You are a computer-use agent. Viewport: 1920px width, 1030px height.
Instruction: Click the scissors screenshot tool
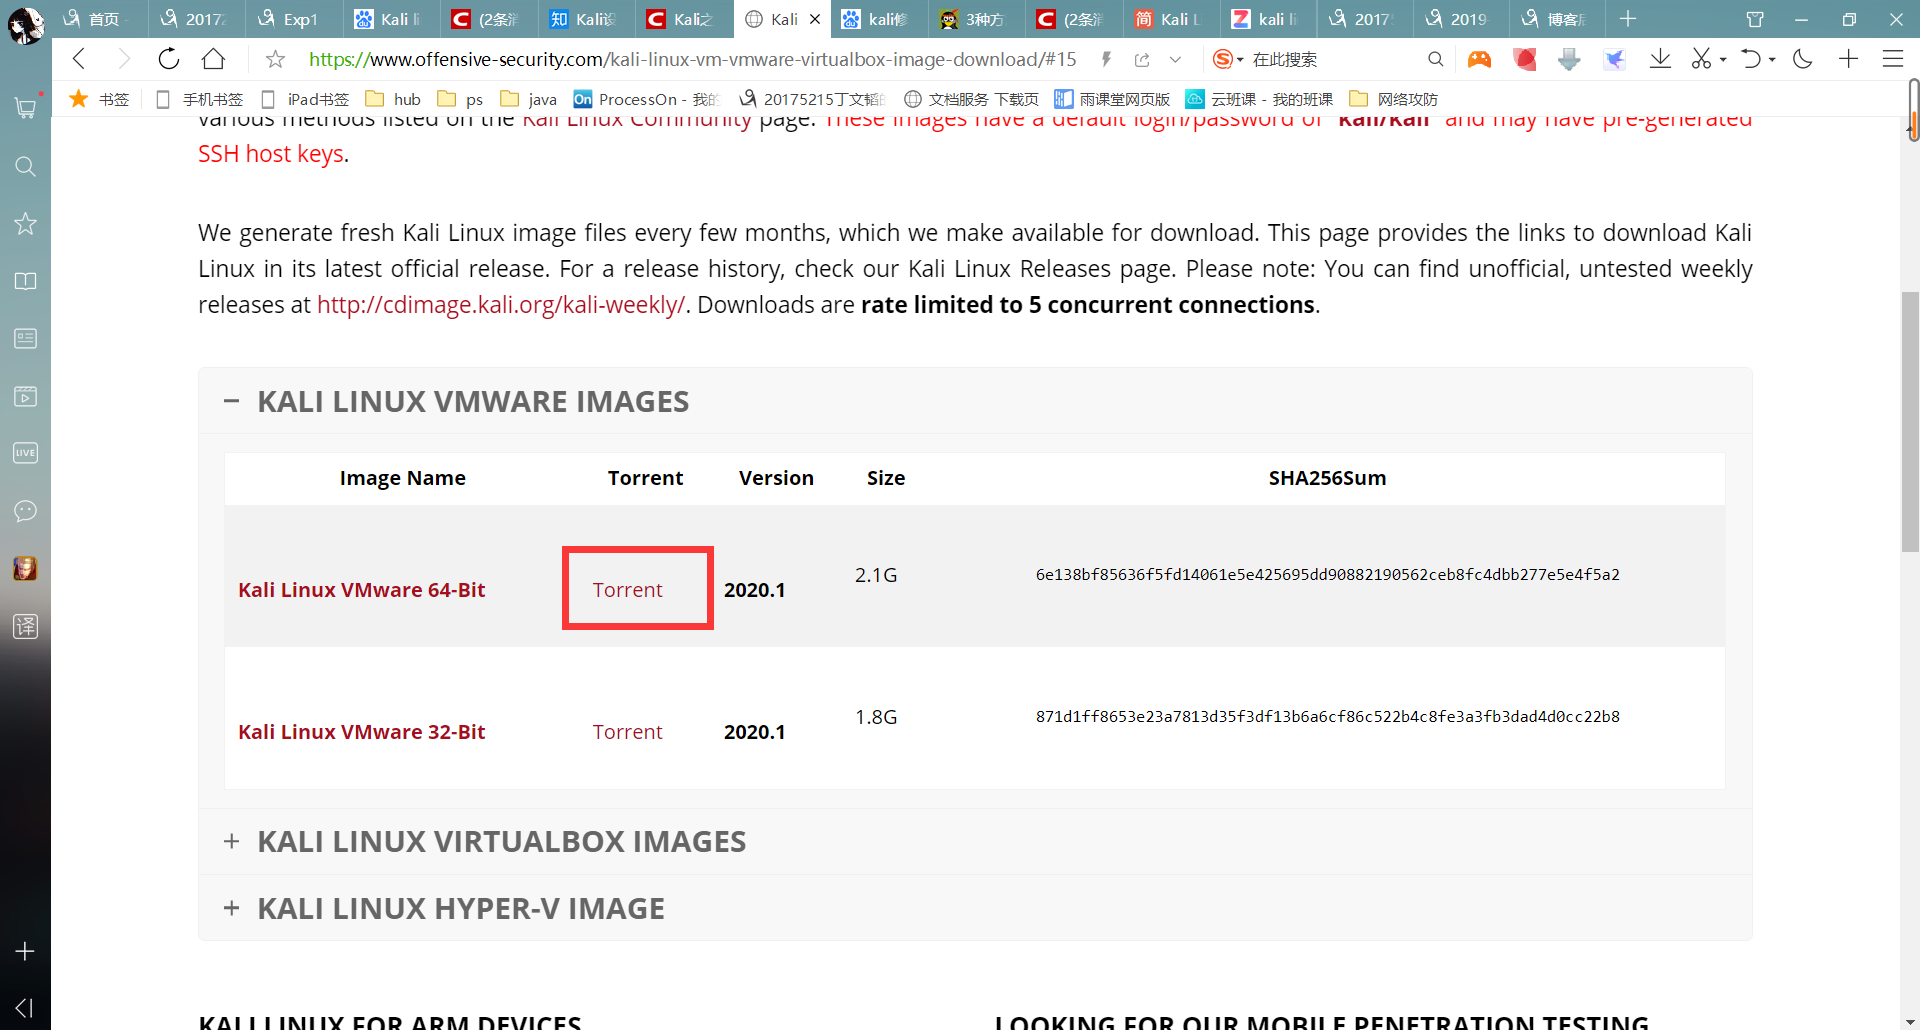(x=1701, y=59)
